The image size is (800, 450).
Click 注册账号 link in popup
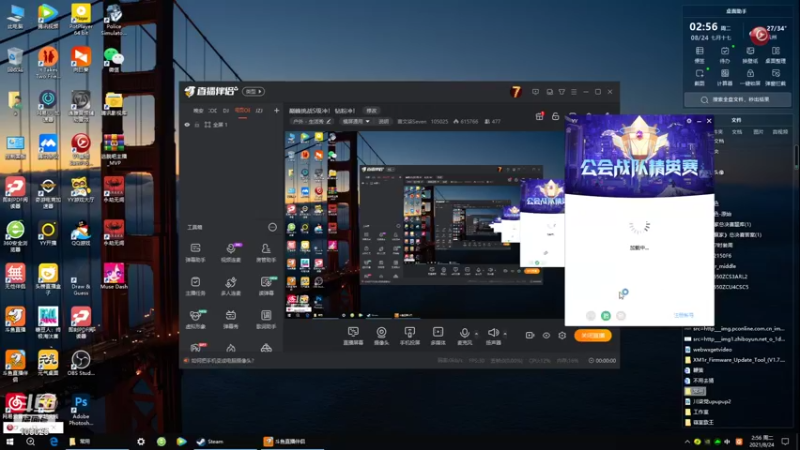(684, 315)
